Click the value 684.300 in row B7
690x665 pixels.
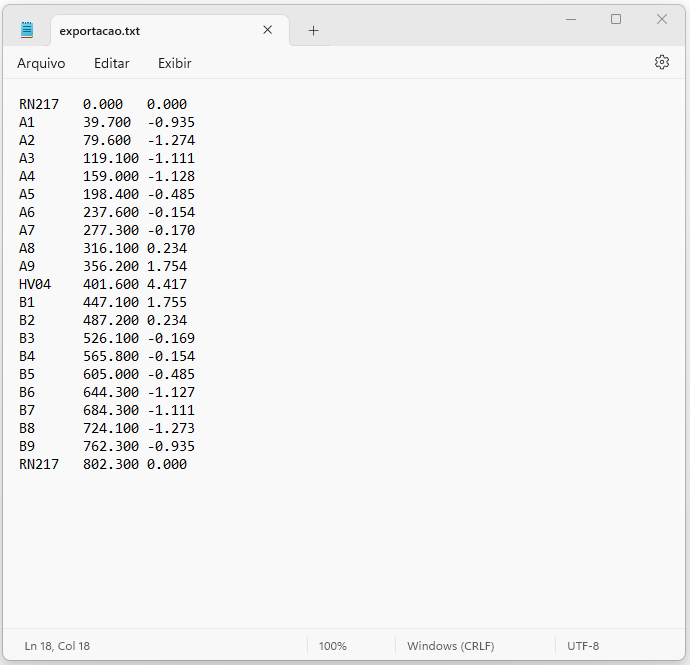[111, 411]
